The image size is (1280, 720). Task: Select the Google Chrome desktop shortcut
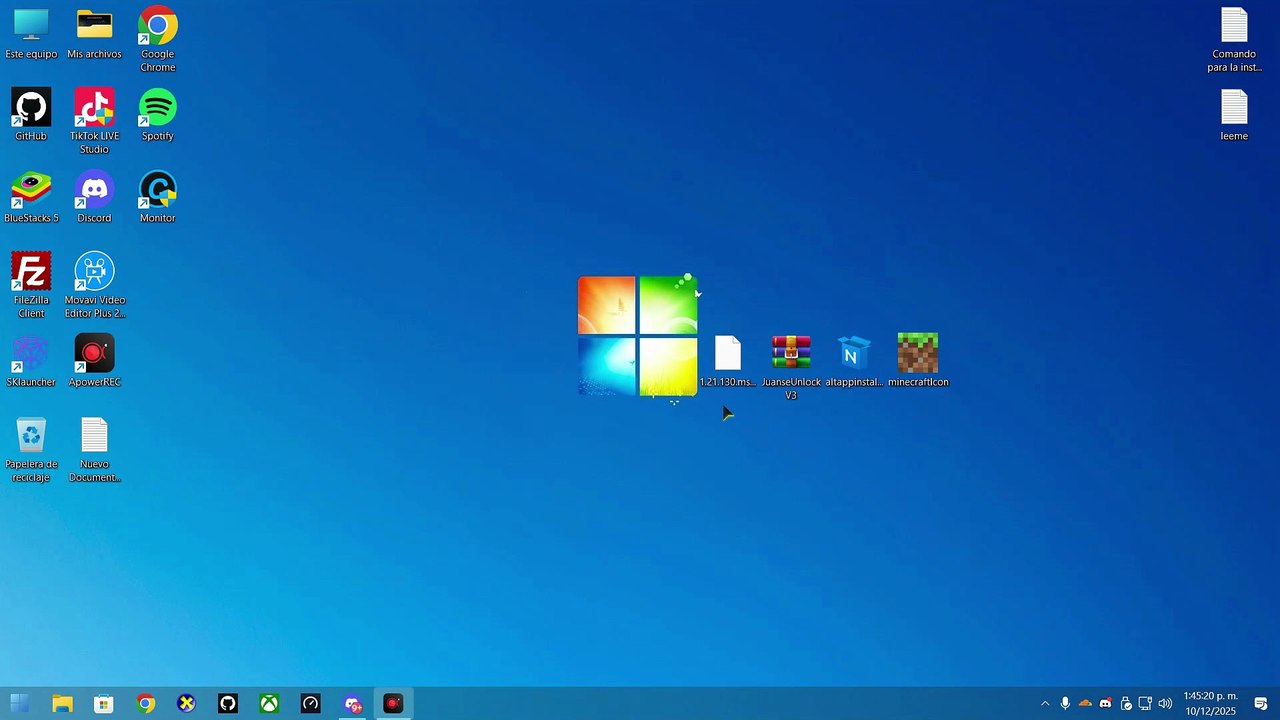157,40
